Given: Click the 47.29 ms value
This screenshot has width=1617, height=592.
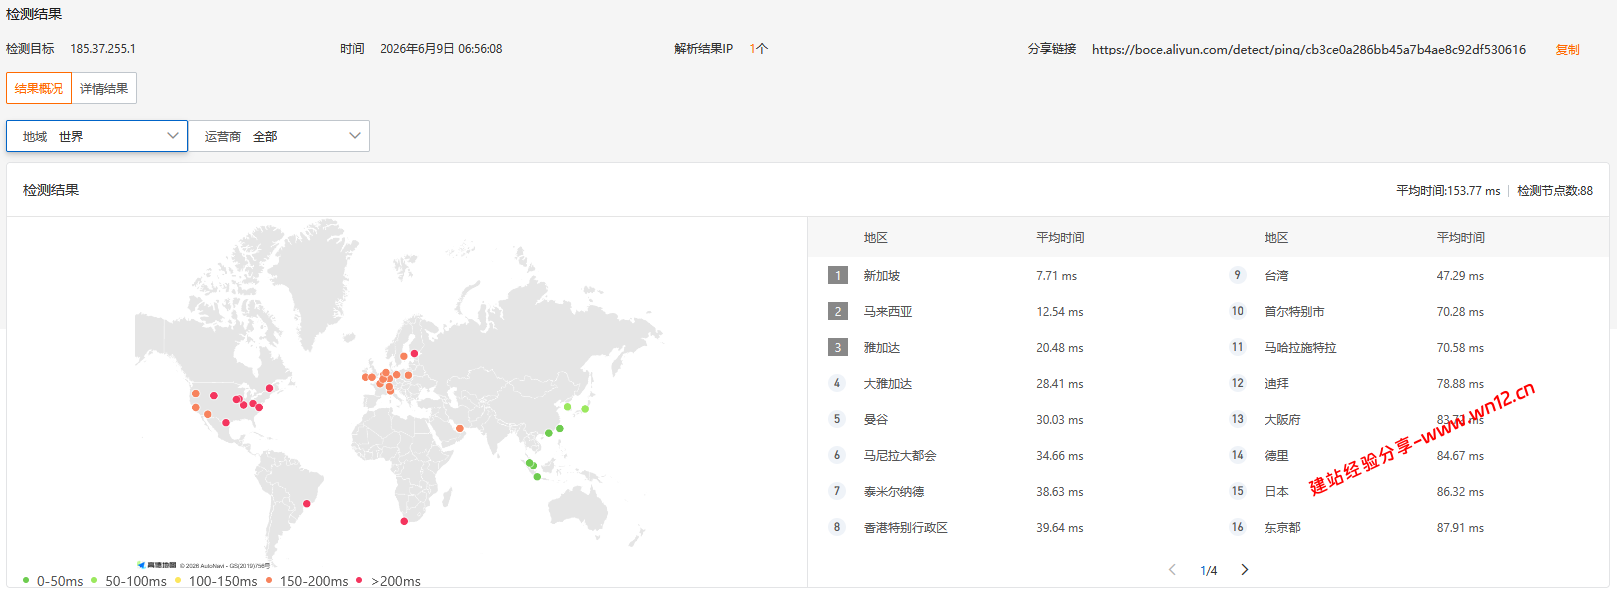Looking at the screenshot, I should (x=1460, y=276).
